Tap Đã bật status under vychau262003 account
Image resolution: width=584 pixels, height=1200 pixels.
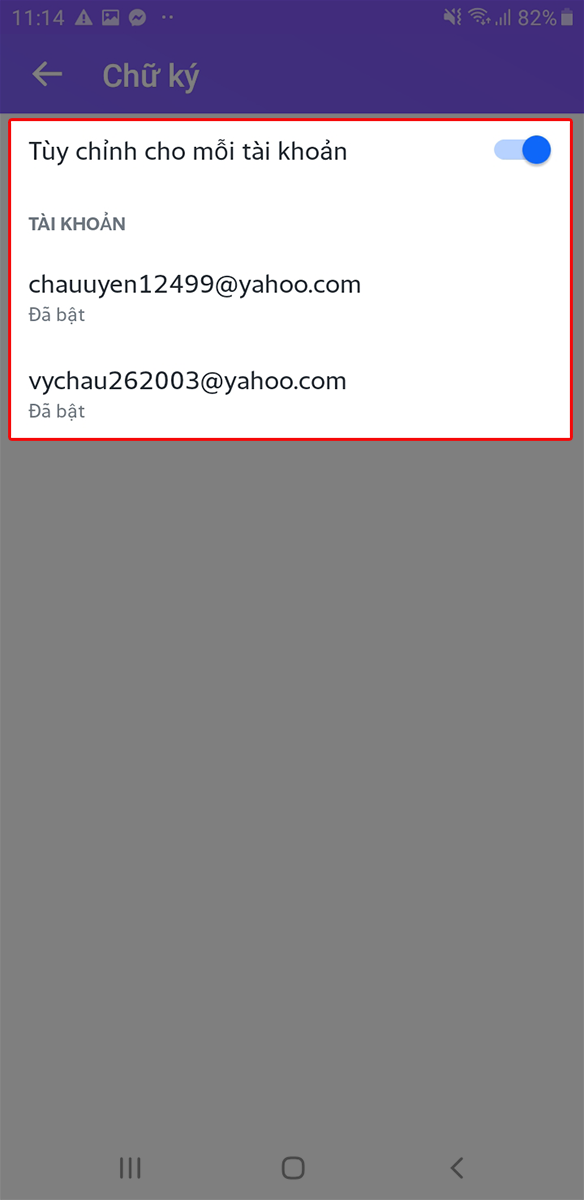pos(56,411)
